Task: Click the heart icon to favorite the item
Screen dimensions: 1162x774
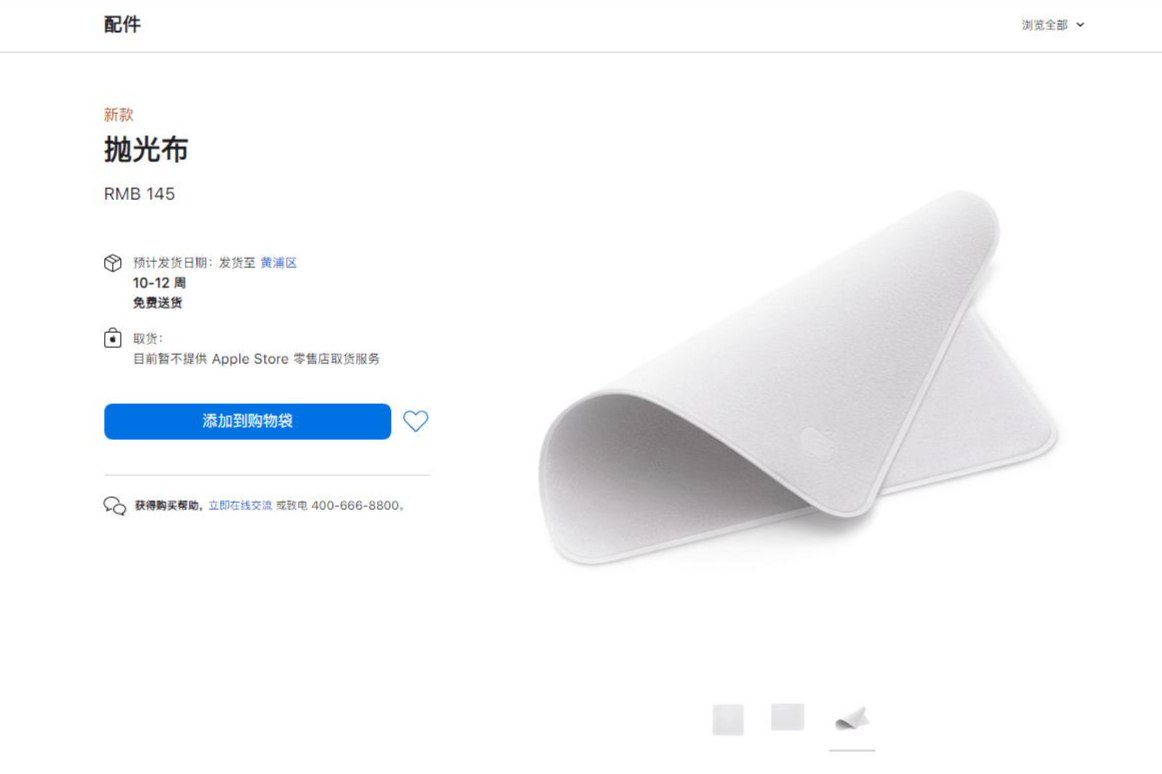Action: (x=416, y=421)
